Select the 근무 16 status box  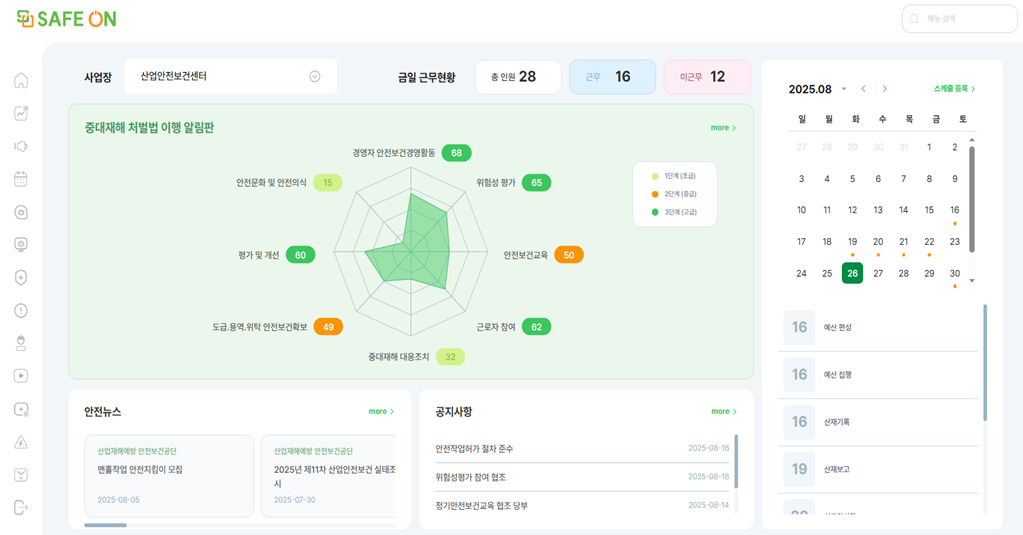[612, 77]
